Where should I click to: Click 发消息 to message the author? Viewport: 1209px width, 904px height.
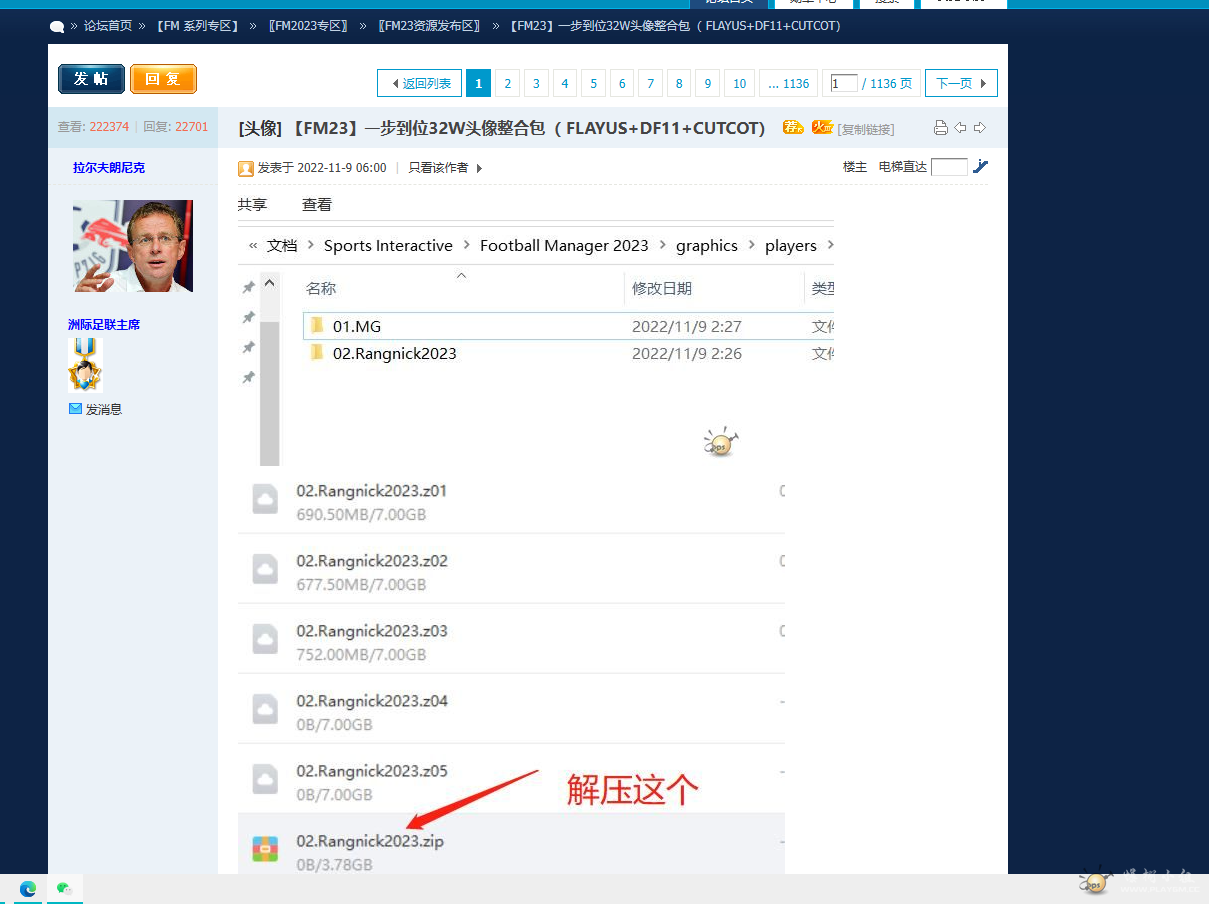pos(104,409)
